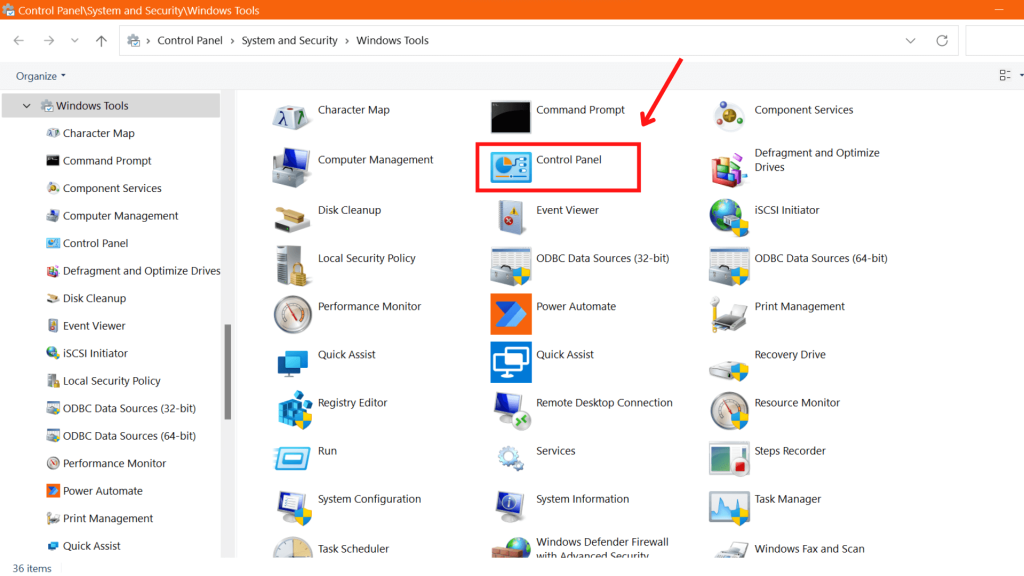Open ODBC Data Sources (32-bit) icon in main pane
This screenshot has width=1024, height=576.
point(510,266)
